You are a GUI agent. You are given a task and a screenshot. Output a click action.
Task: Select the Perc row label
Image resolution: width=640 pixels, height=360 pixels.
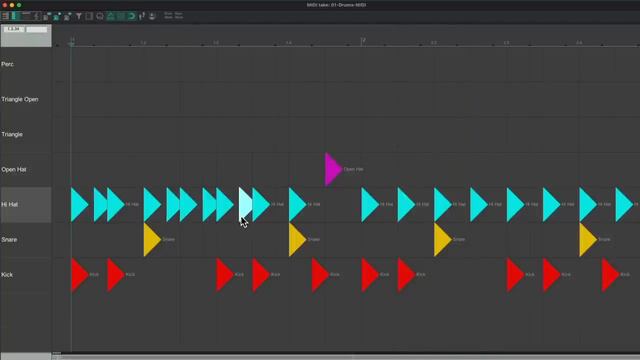coord(7,64)
